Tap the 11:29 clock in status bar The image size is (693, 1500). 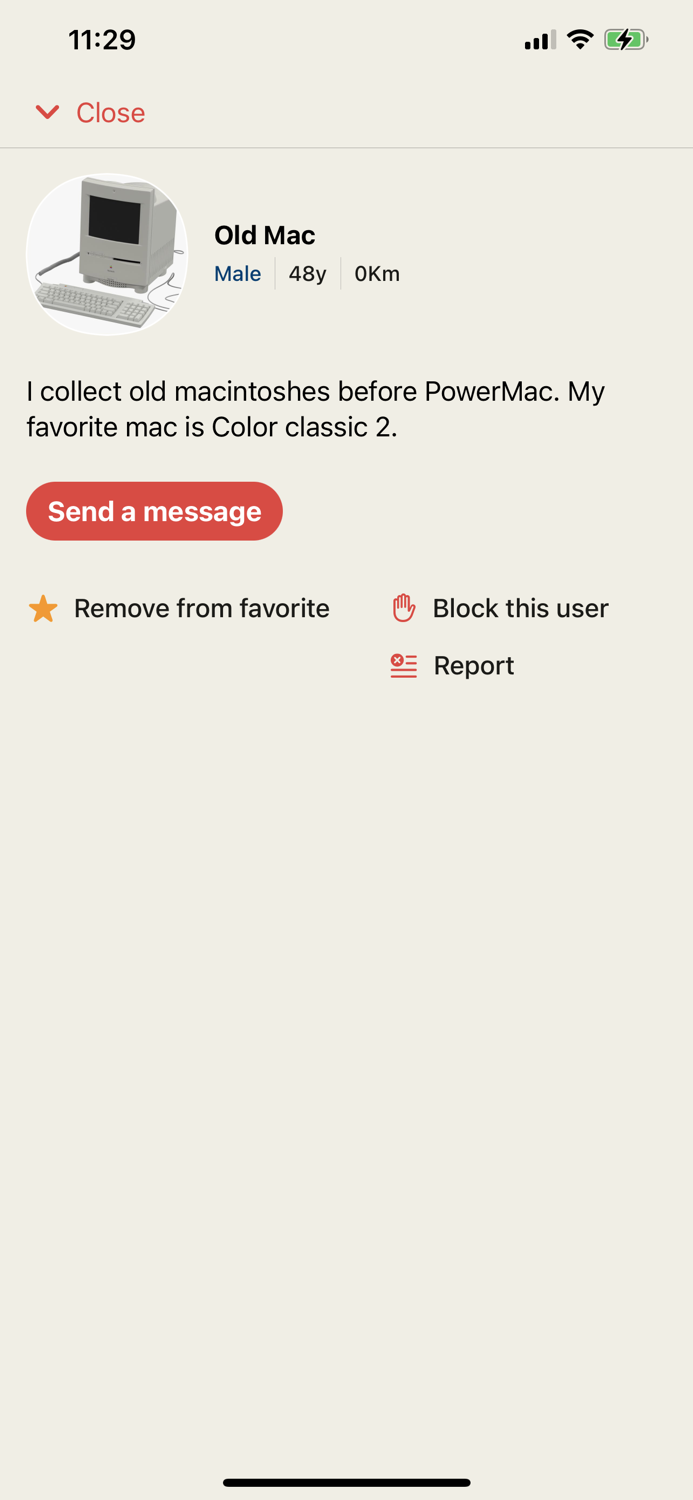coord(102,40)
